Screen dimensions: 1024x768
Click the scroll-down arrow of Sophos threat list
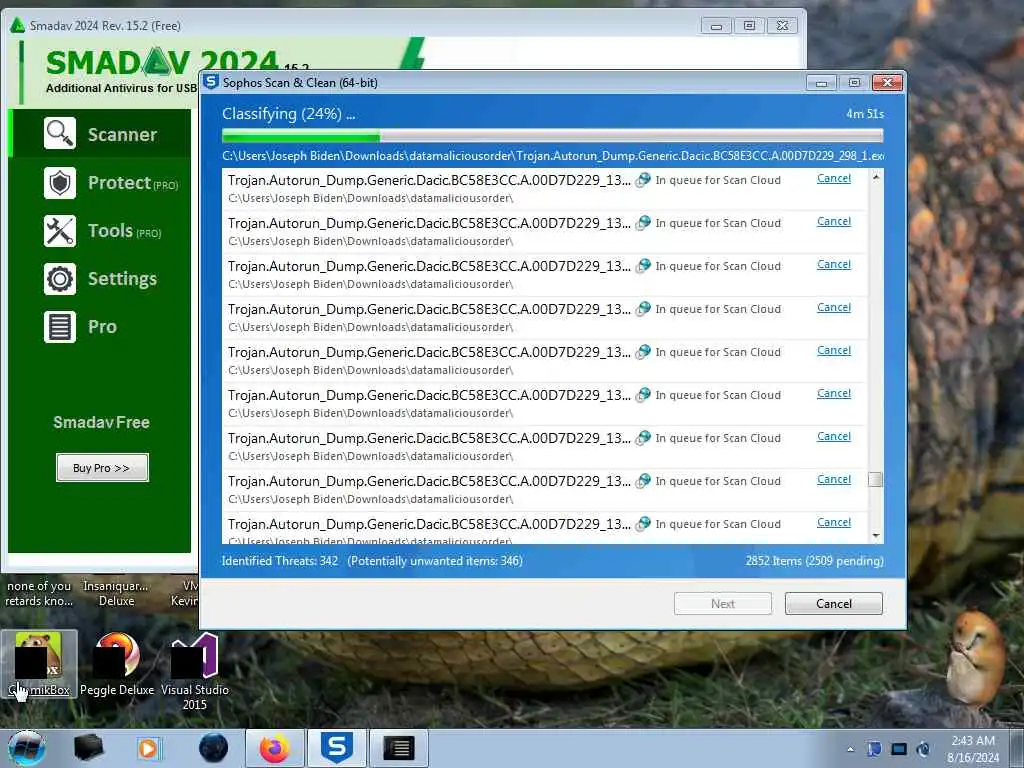point(876,536)
